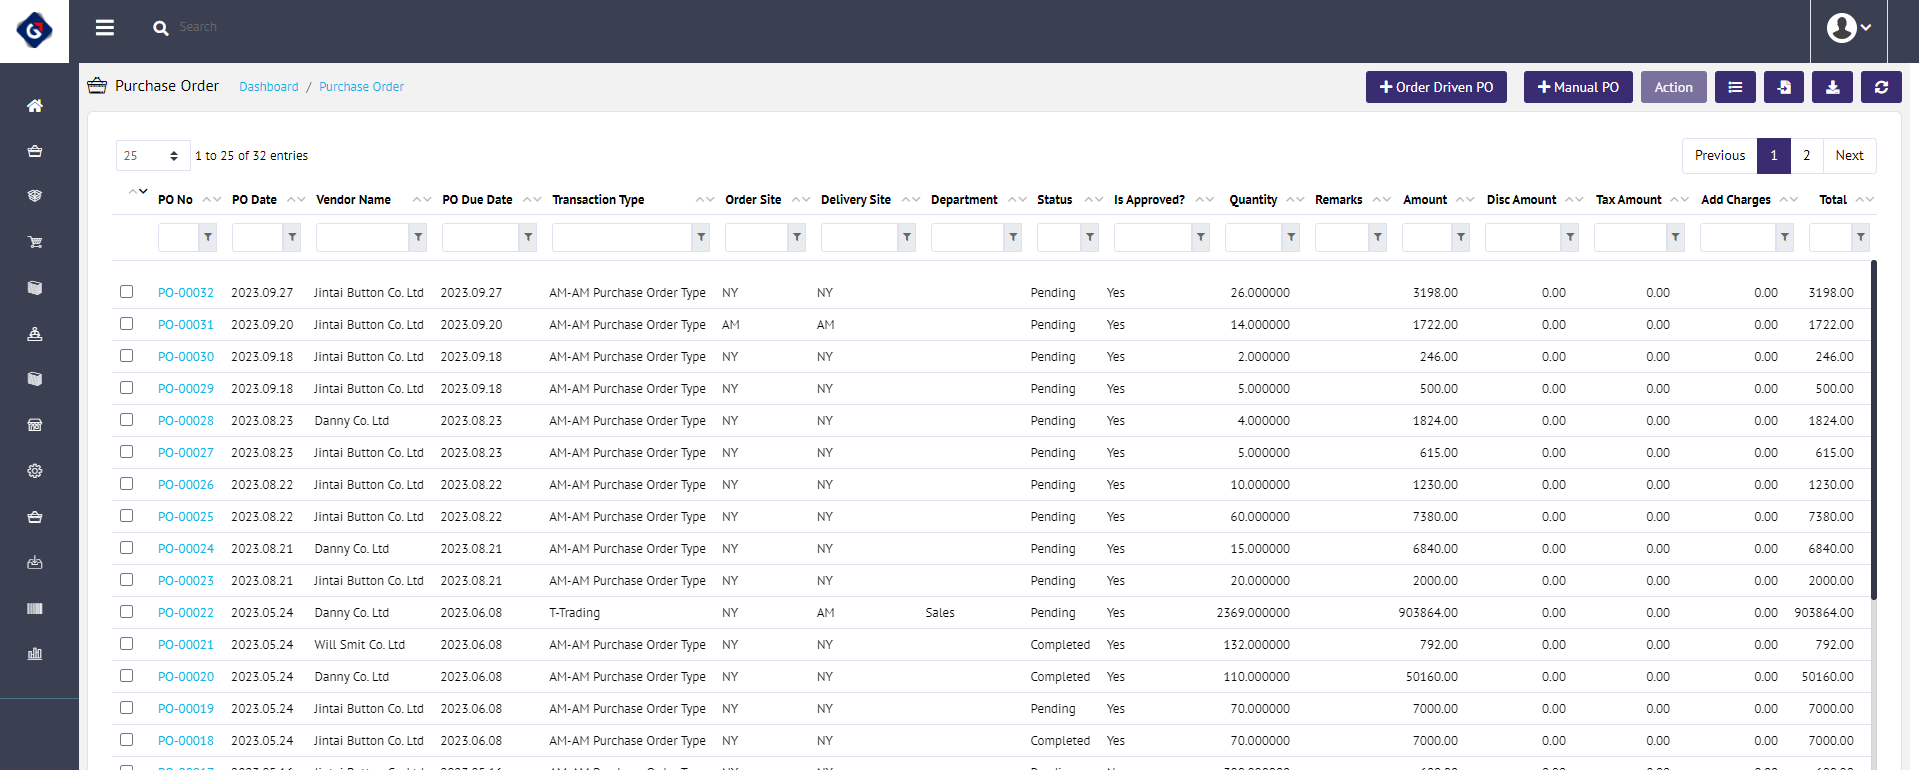Open the settings gear sidebar icon
This screenshot has width=1919, height=770.
point(35,471)
